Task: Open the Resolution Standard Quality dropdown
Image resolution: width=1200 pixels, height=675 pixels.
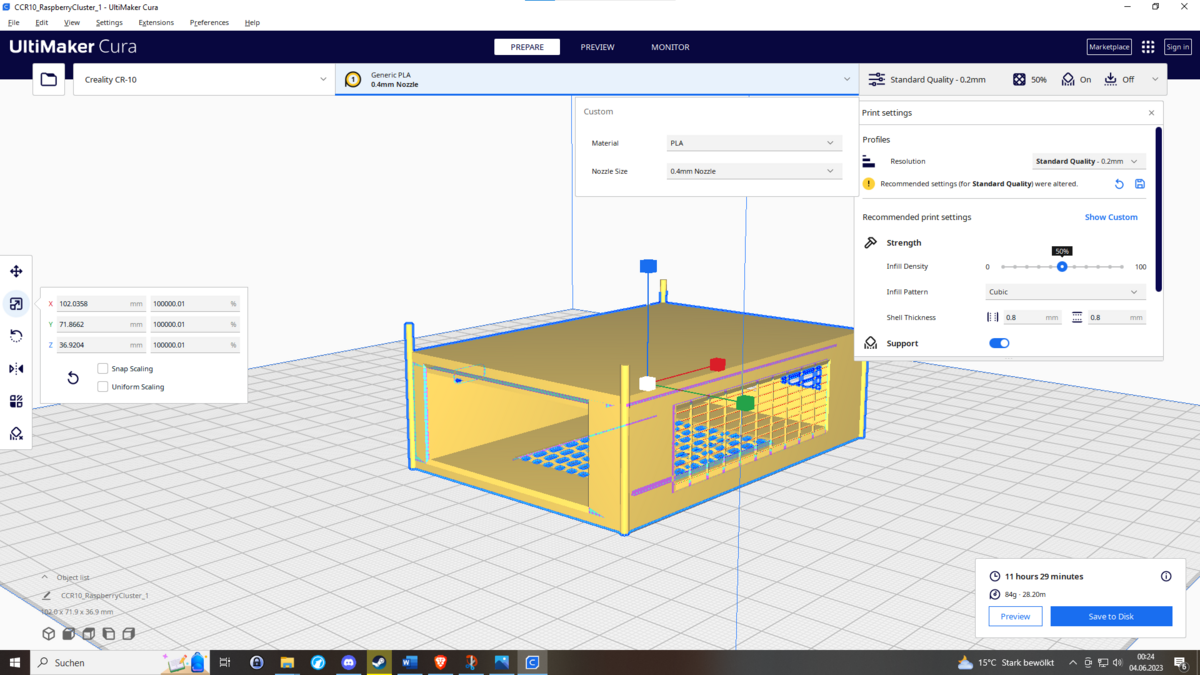Action: tap(1088, 161)
